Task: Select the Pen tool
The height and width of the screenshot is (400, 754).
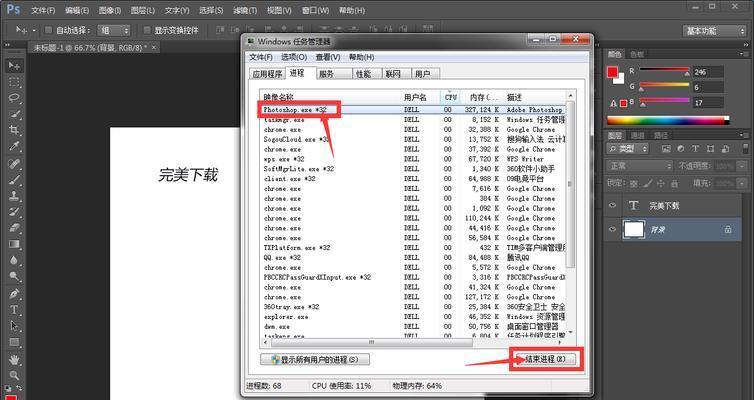Action: pos(14,294)
